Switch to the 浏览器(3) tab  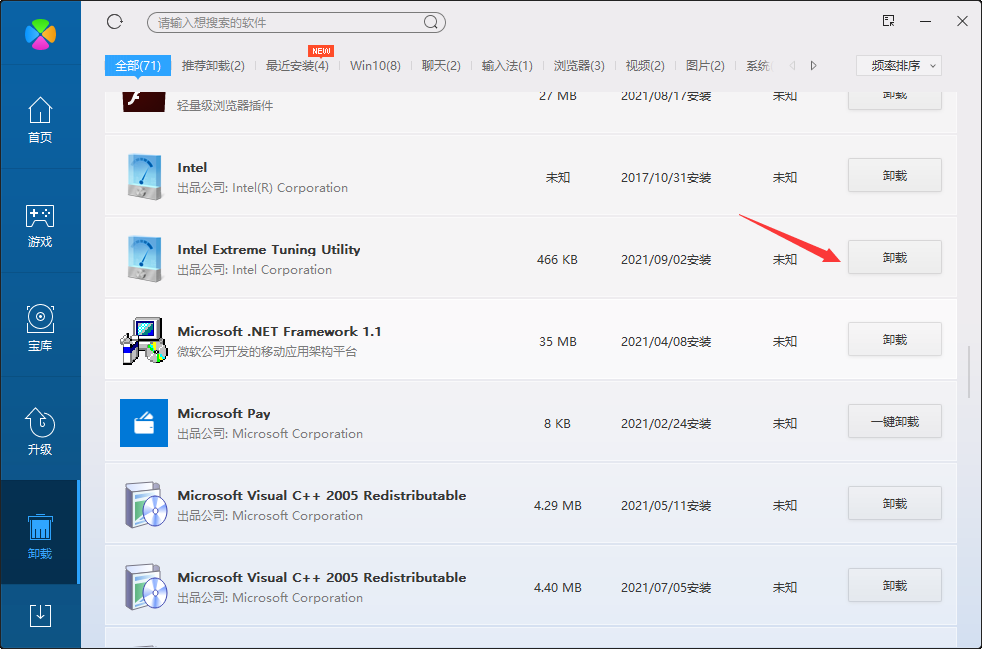[579, 66]
